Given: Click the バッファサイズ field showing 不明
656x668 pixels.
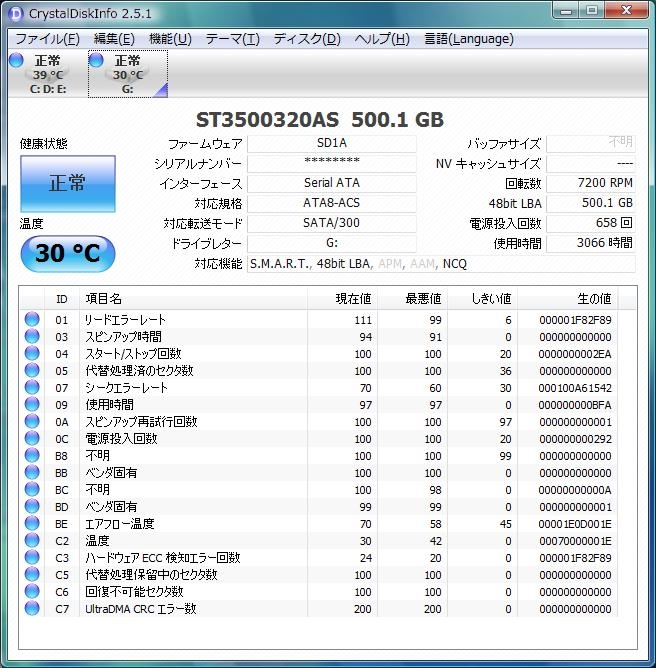Looking at the screenshot, I should coord(591,144).
